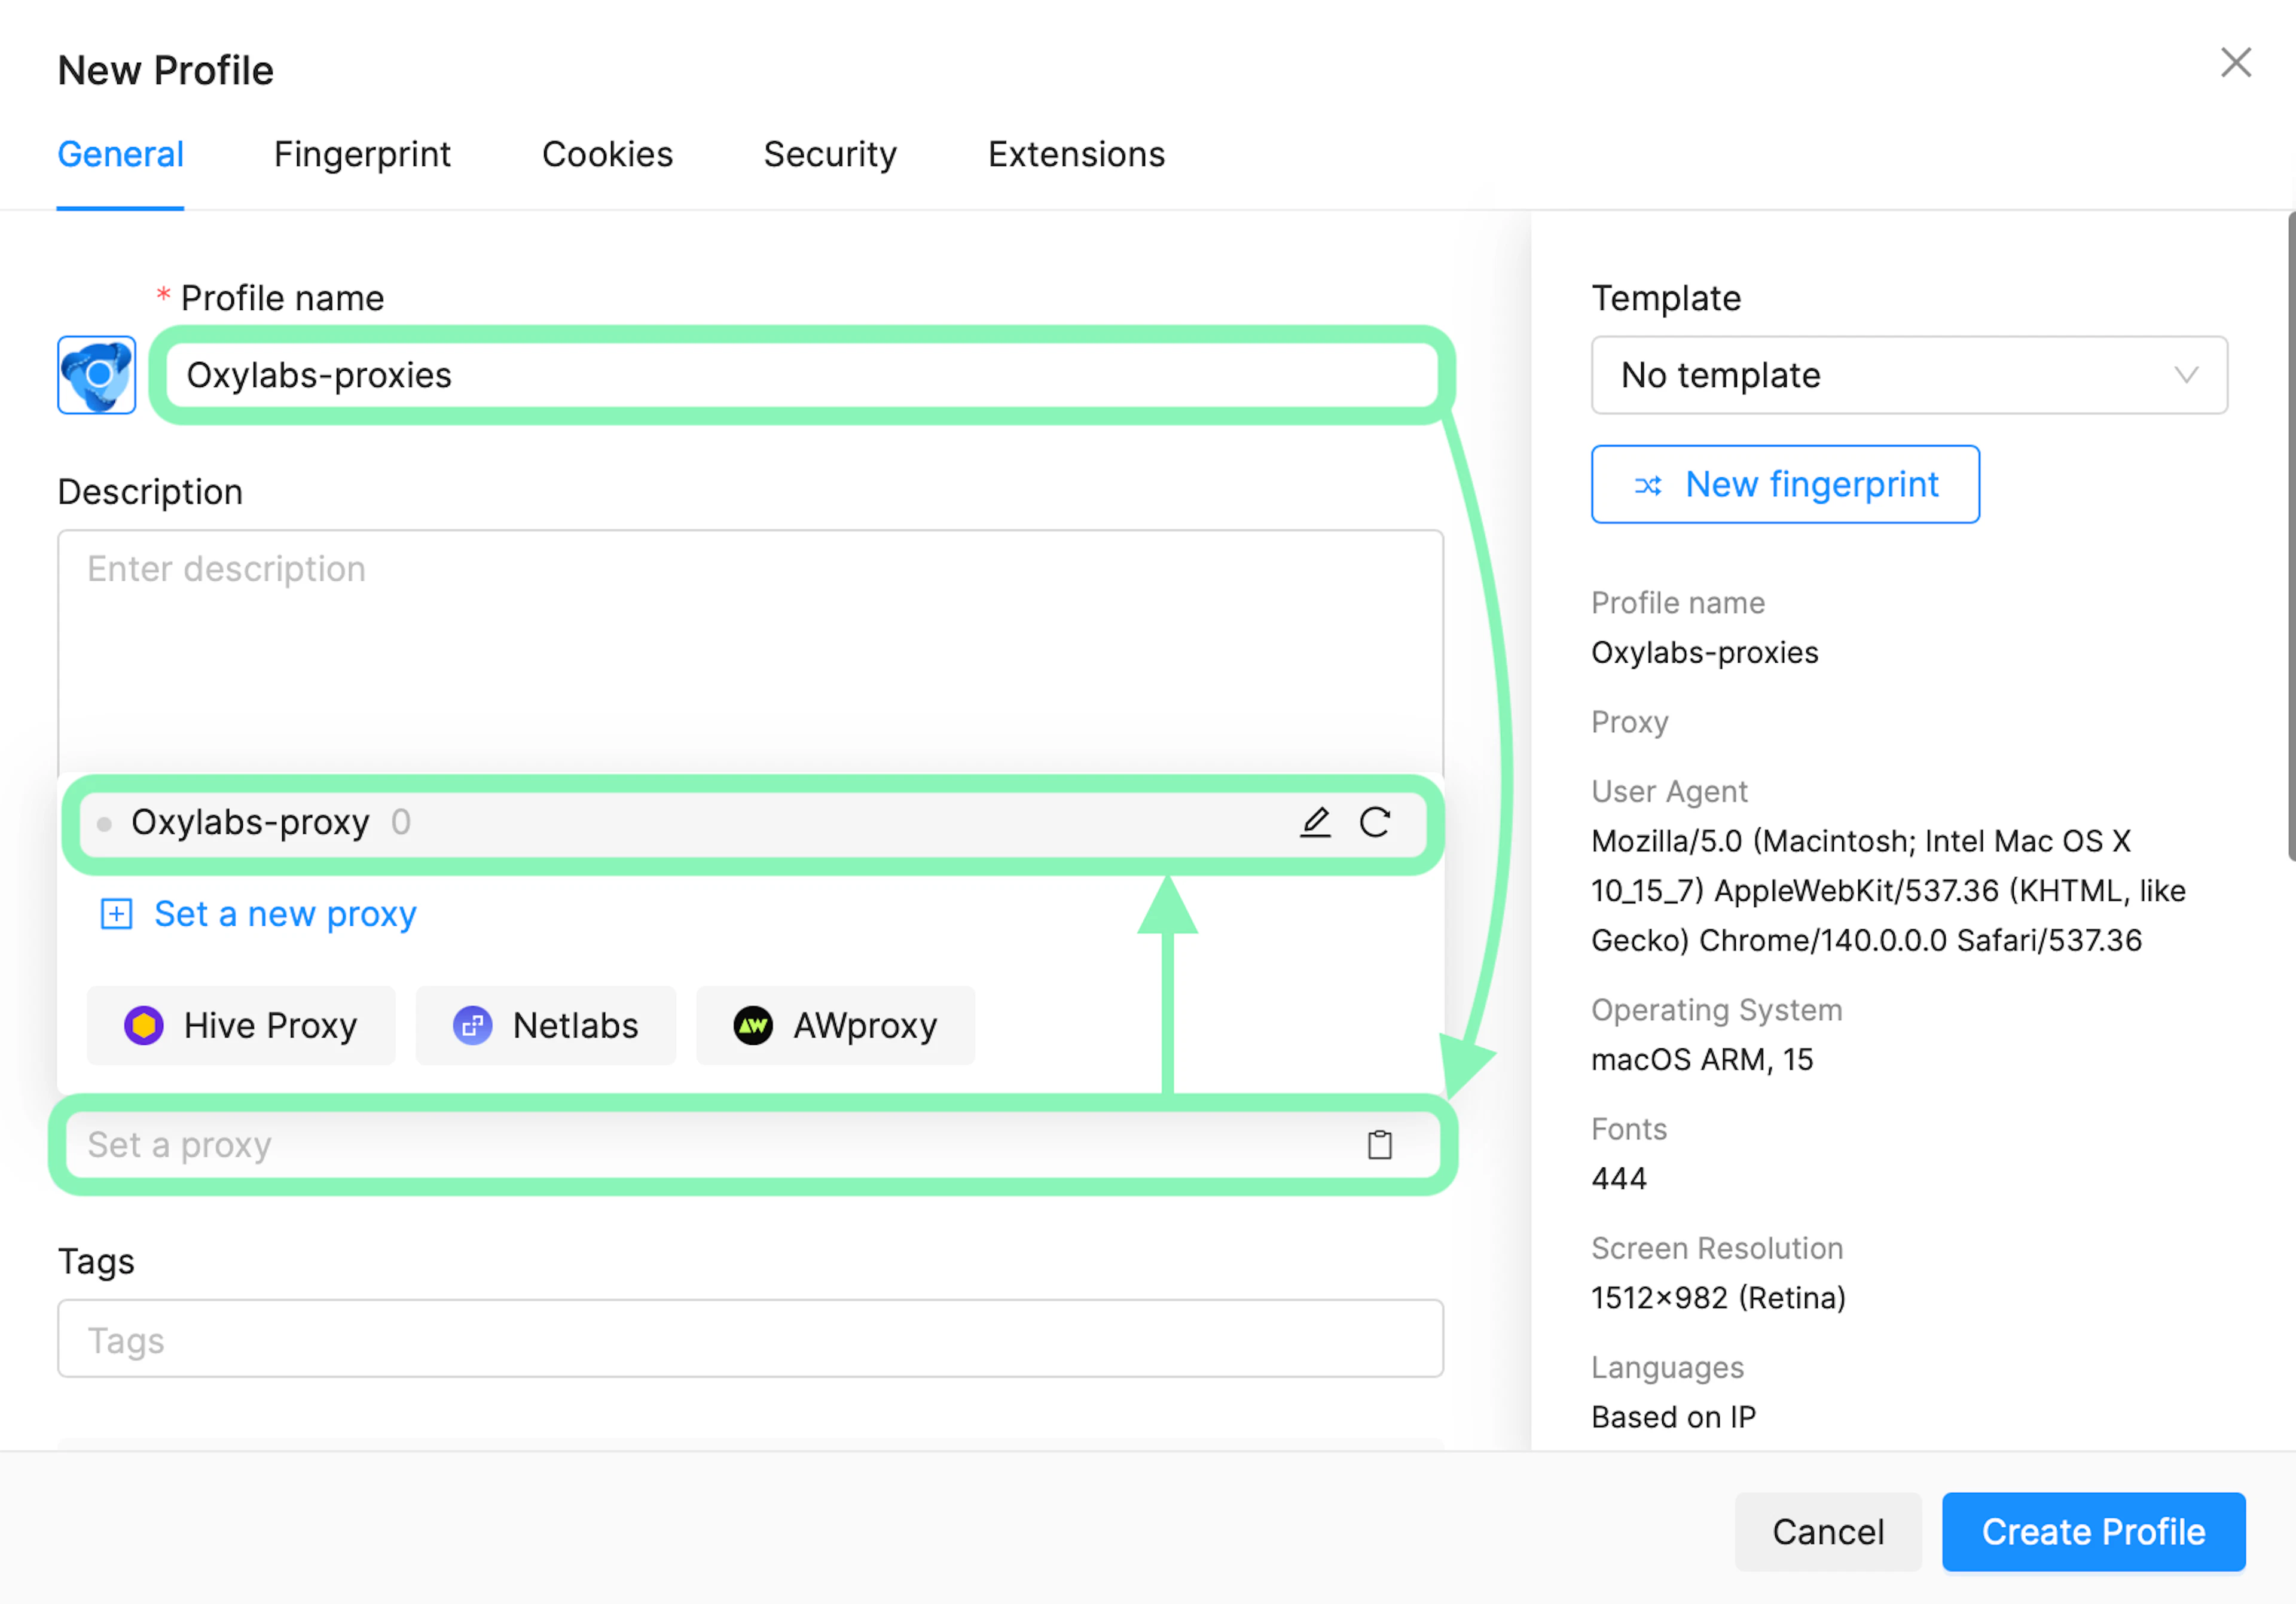
Task: Click the Languages label
Action: [x=1667, y=1367]
